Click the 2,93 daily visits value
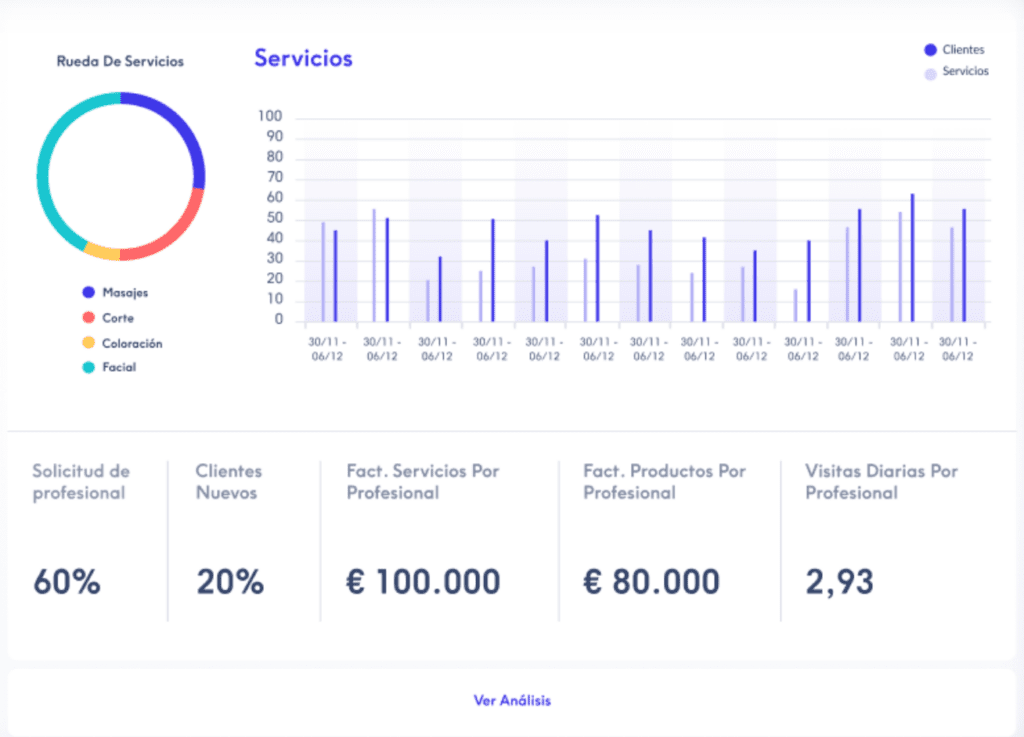1024x737 pixels. coord(839,582)
